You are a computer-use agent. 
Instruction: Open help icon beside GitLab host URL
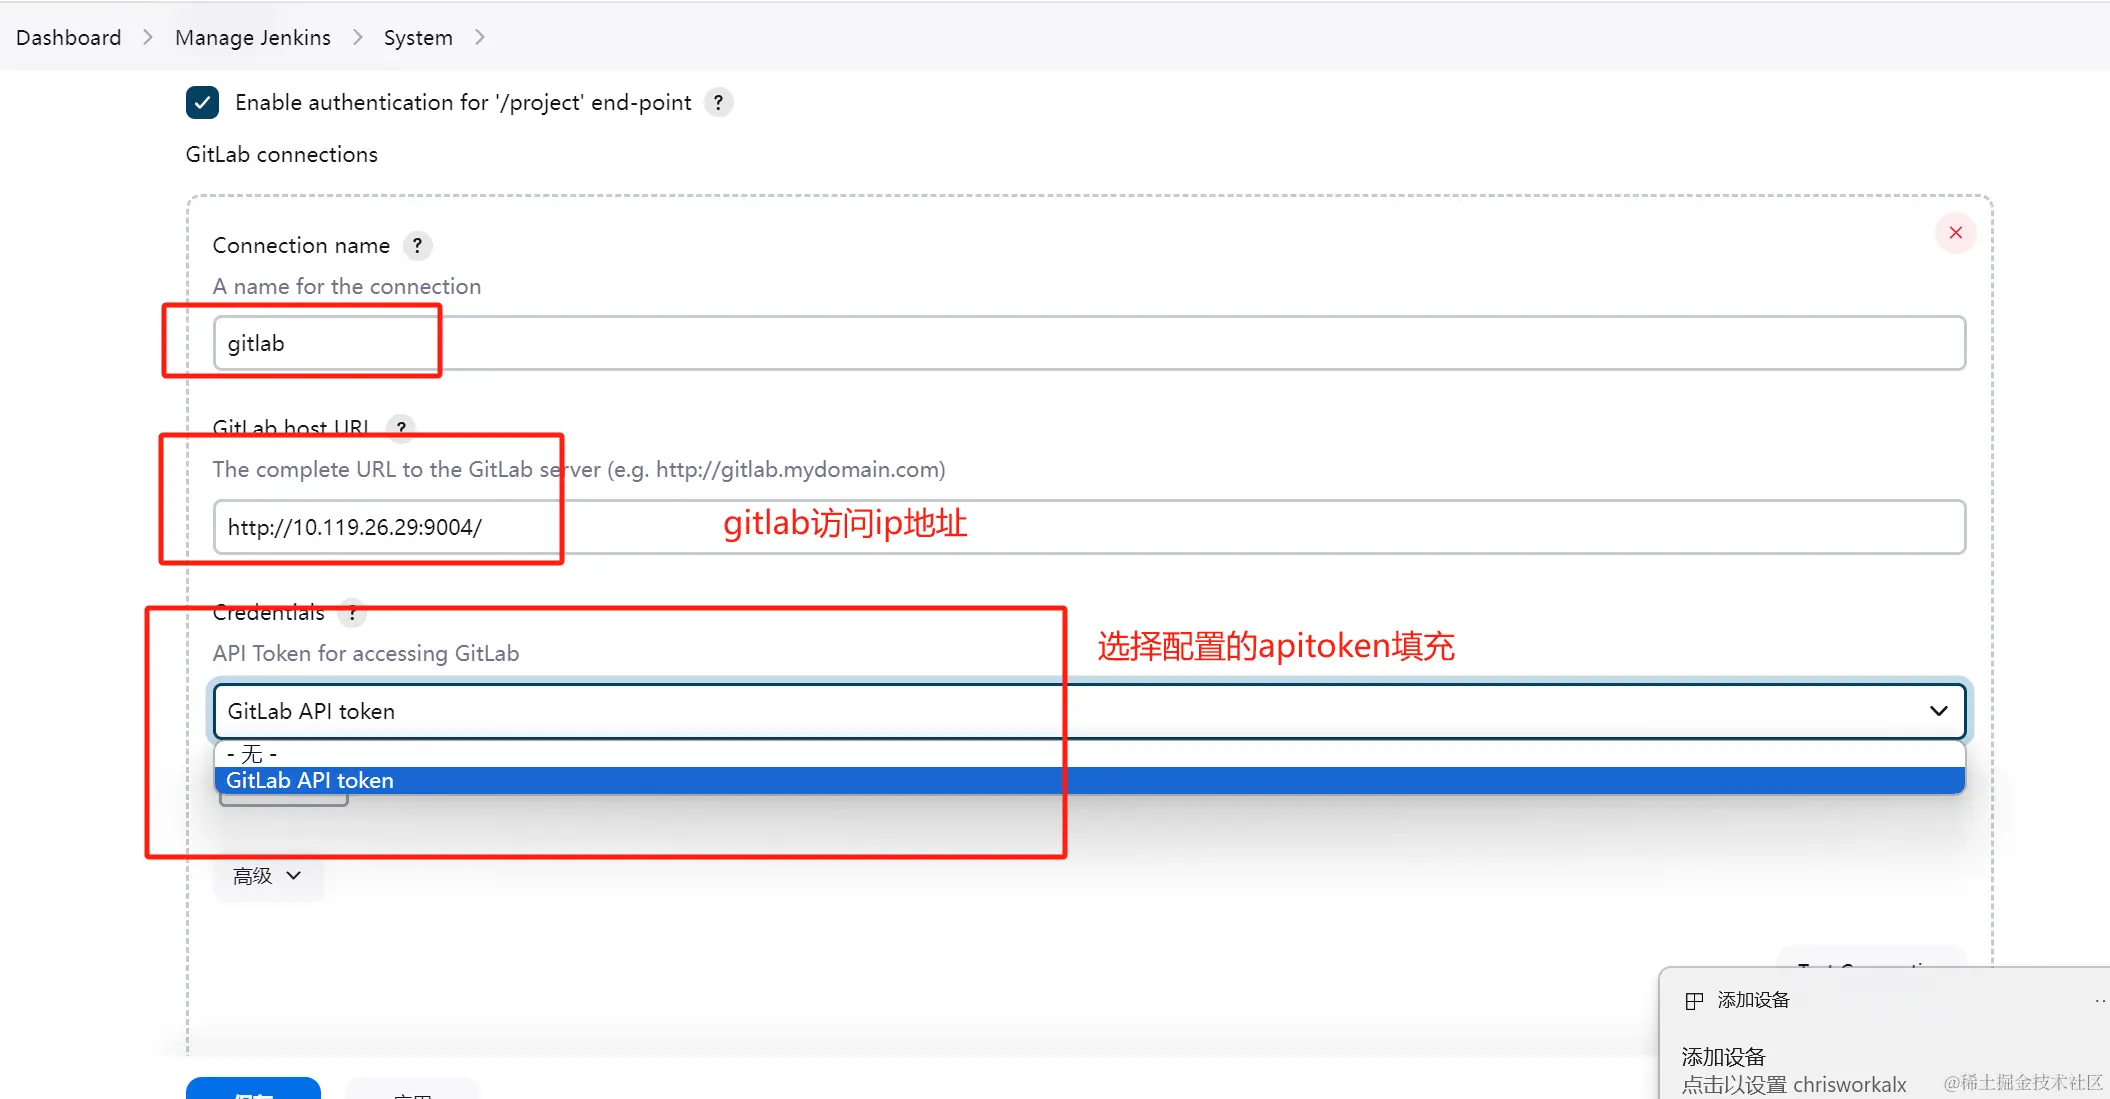(x=401, y=428)
